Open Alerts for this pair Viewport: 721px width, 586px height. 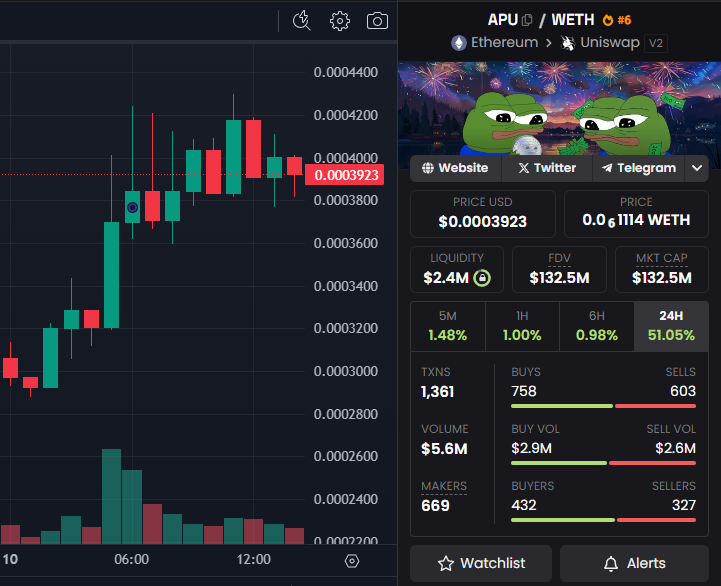(635, 563)
